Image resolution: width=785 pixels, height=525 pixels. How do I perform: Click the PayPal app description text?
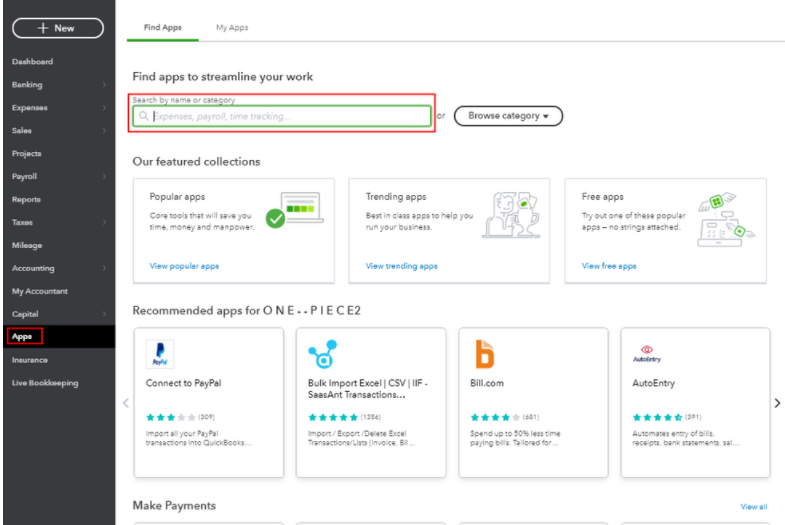[198, 438]
